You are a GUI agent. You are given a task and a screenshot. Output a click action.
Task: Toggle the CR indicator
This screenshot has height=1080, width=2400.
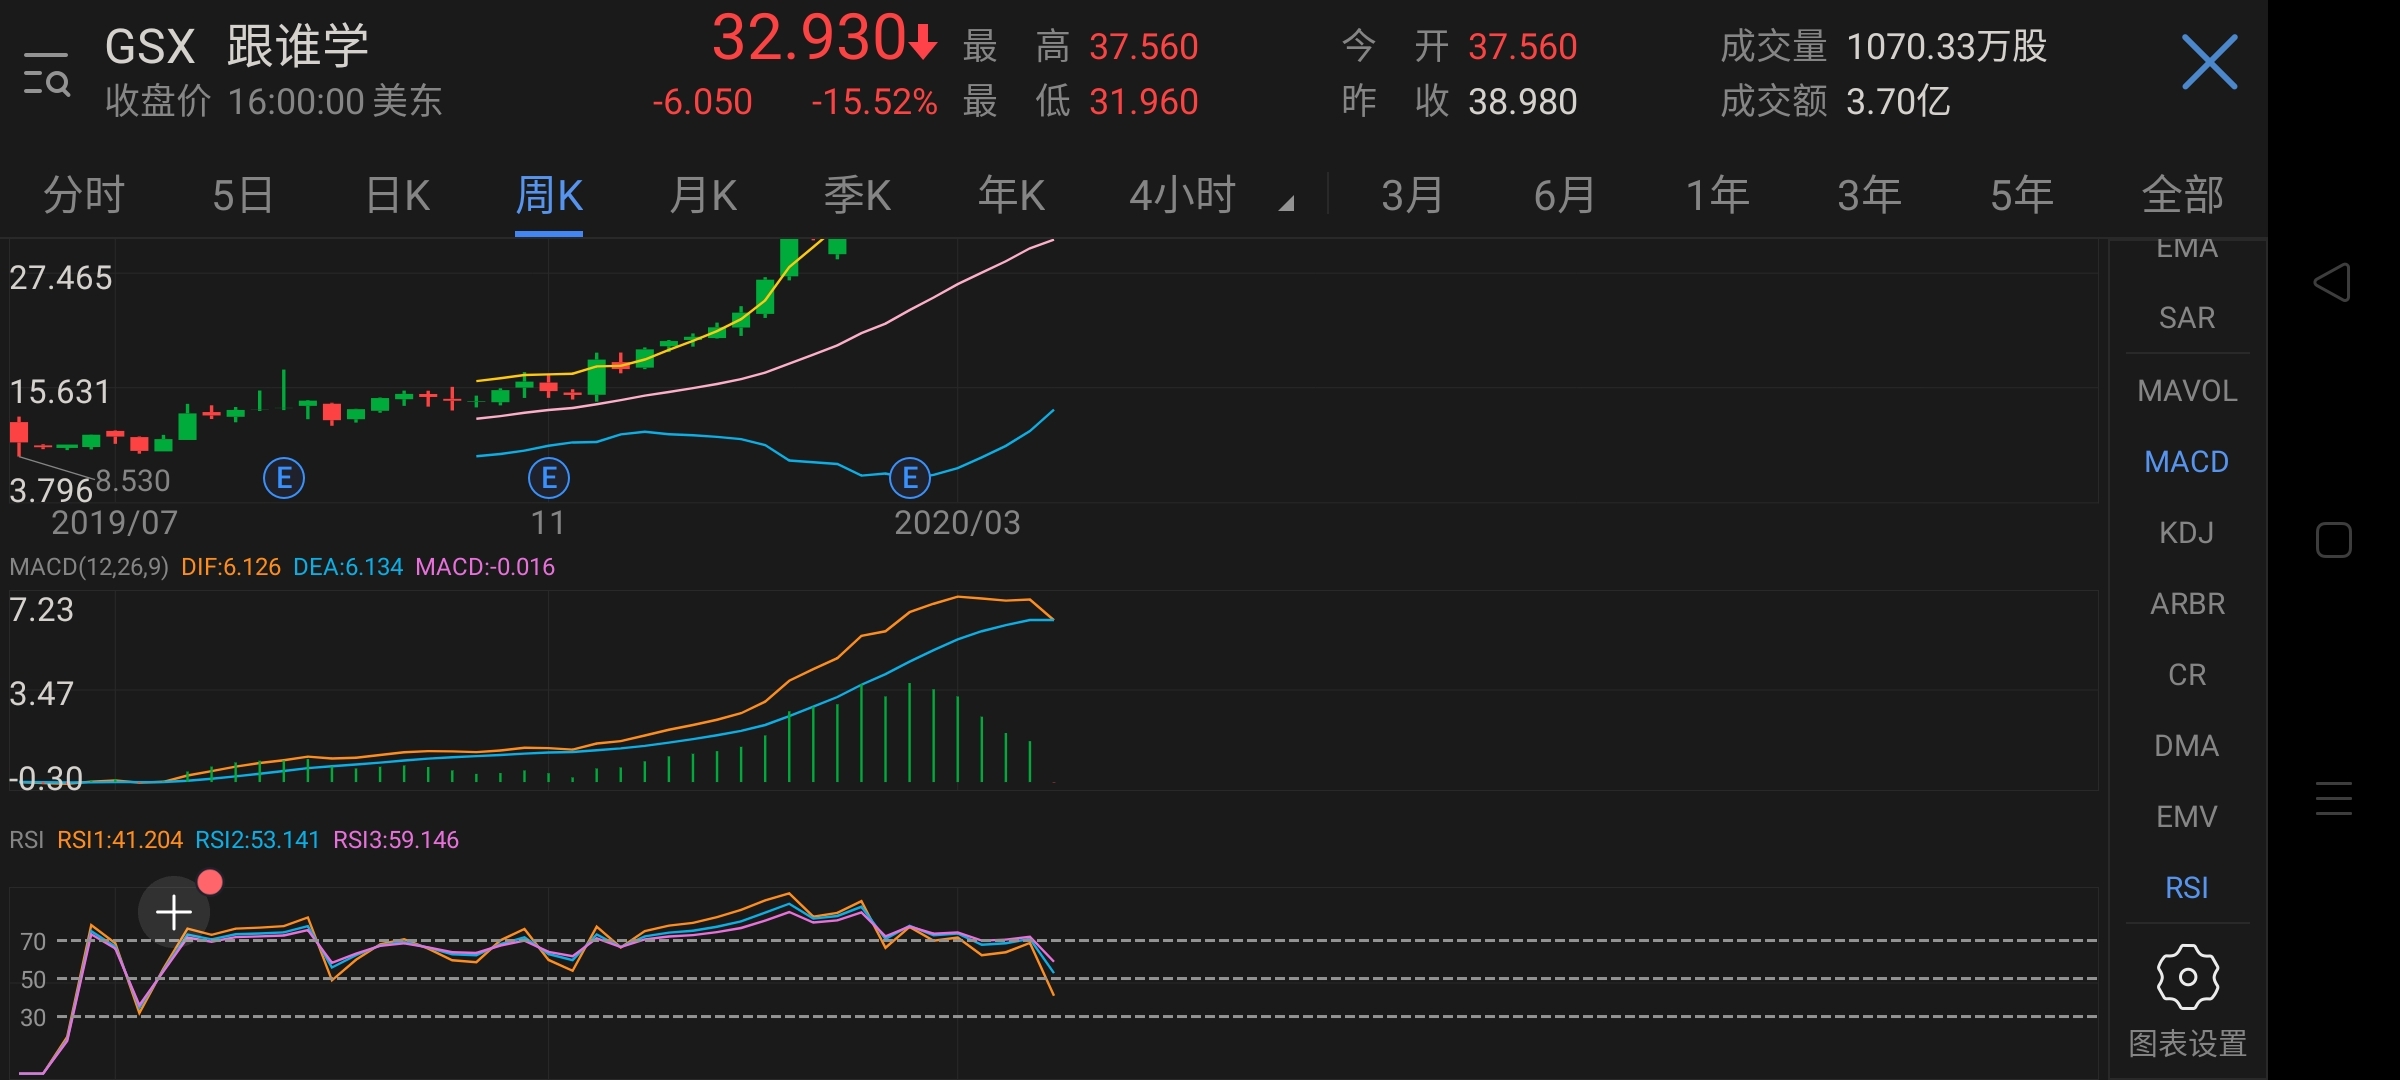[2187, 674]
